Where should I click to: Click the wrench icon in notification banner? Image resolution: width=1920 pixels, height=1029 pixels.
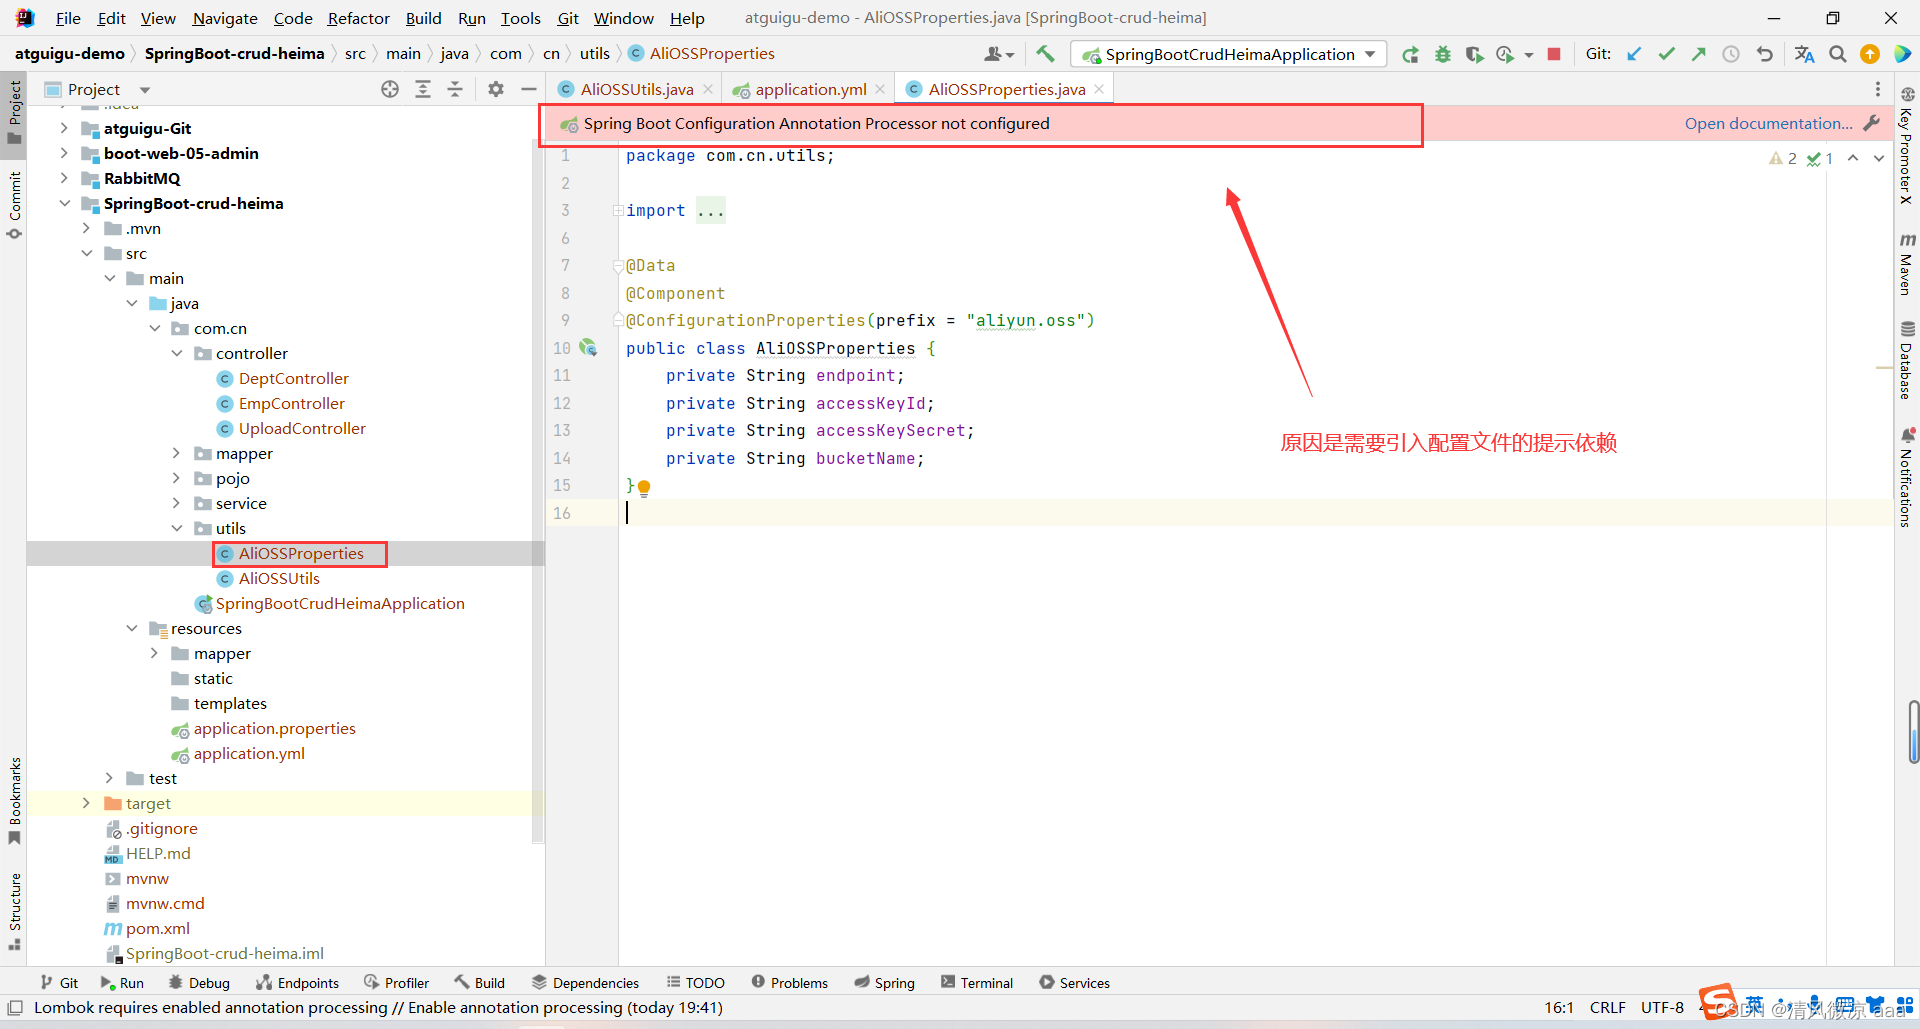[x=1872, y=123]
